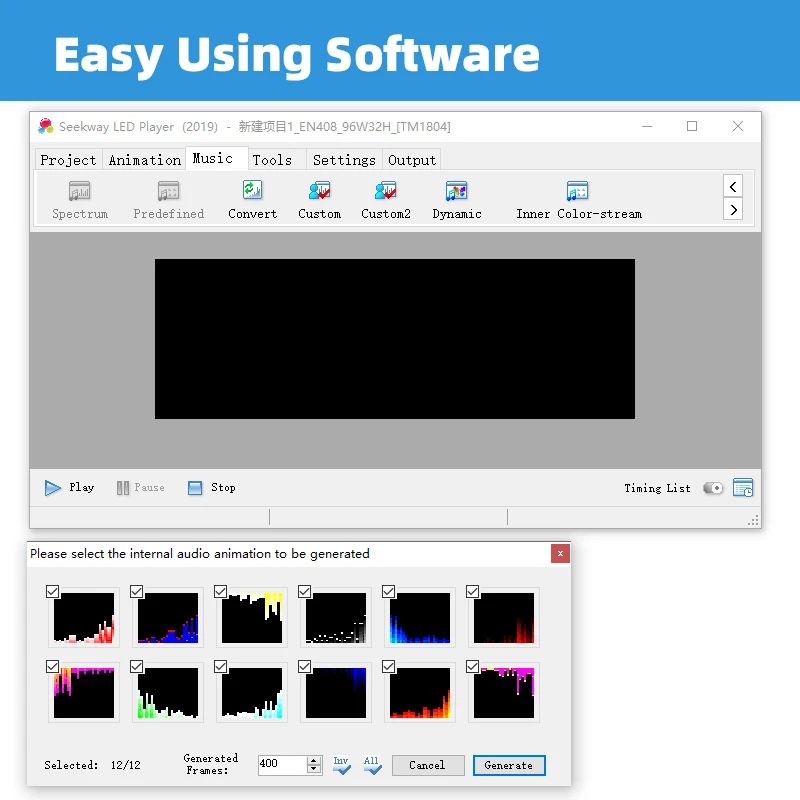800x800 pixels.
Task: Uncheck the magenta-orange hanging animation checkbox
Action: [x=53, y=666]
